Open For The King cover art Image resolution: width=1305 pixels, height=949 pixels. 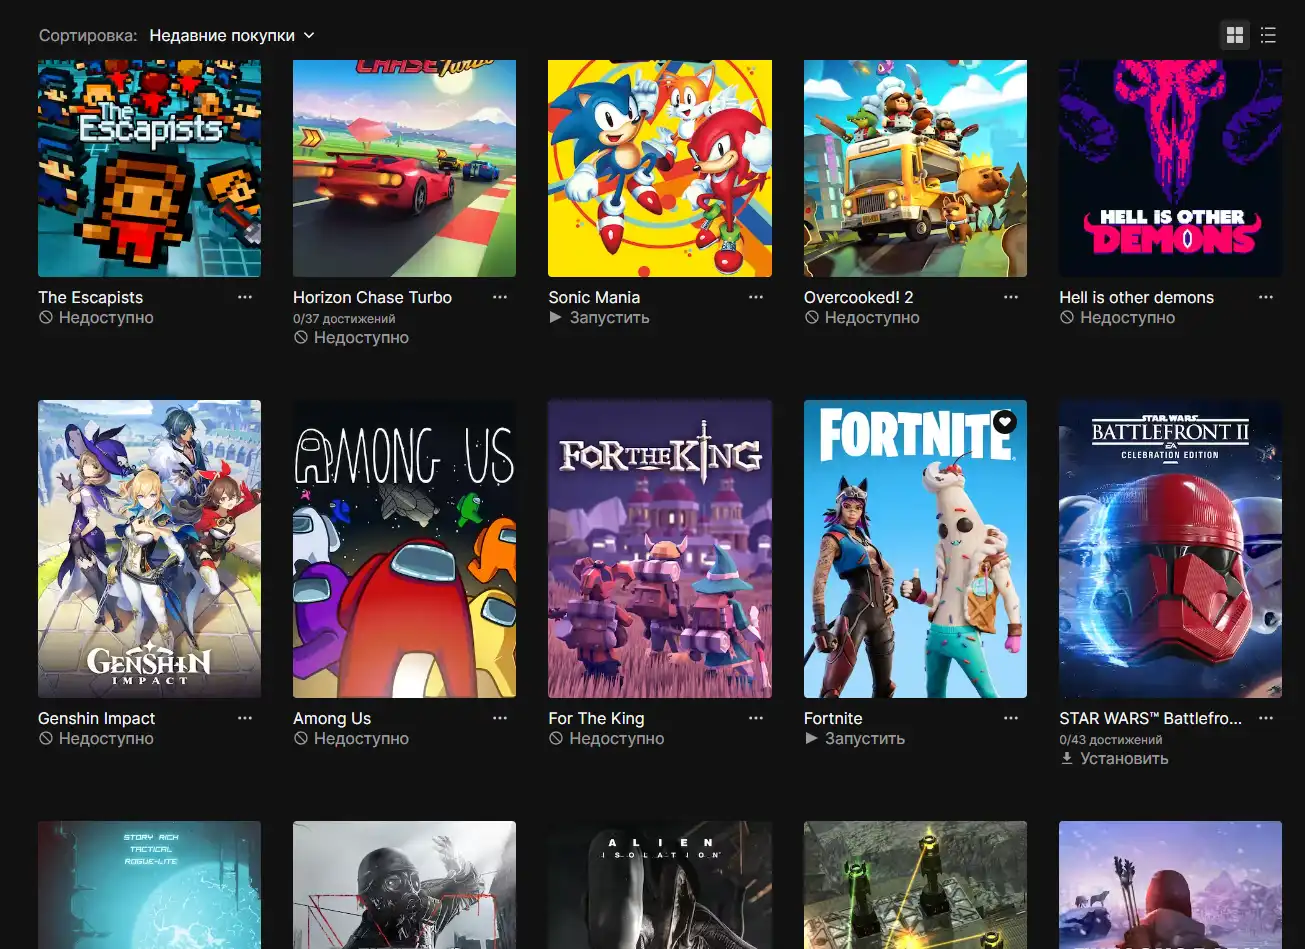660,549
